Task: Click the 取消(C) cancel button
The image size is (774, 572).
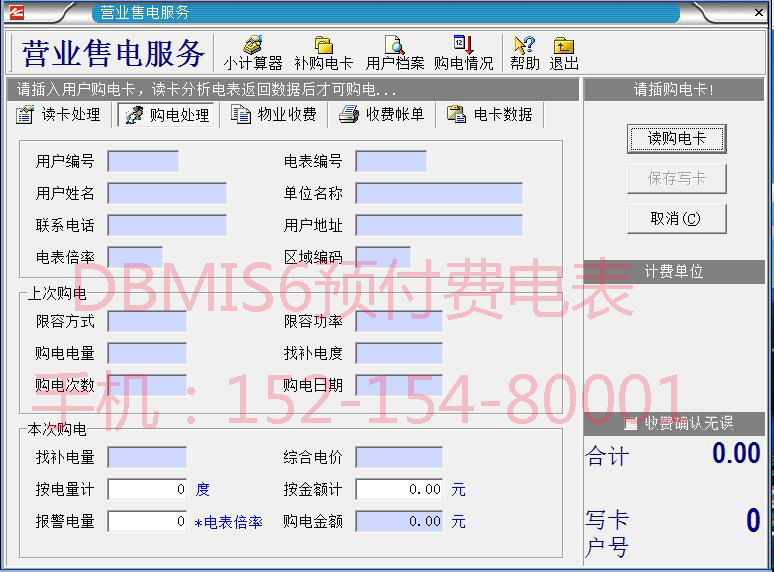Action: 676,218
